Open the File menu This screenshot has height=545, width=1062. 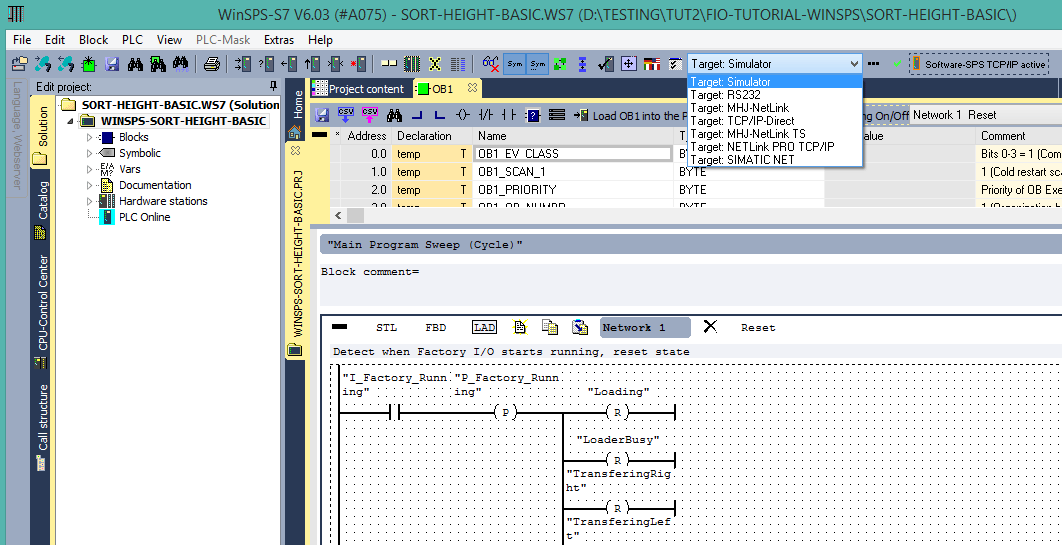coord(22,40)
